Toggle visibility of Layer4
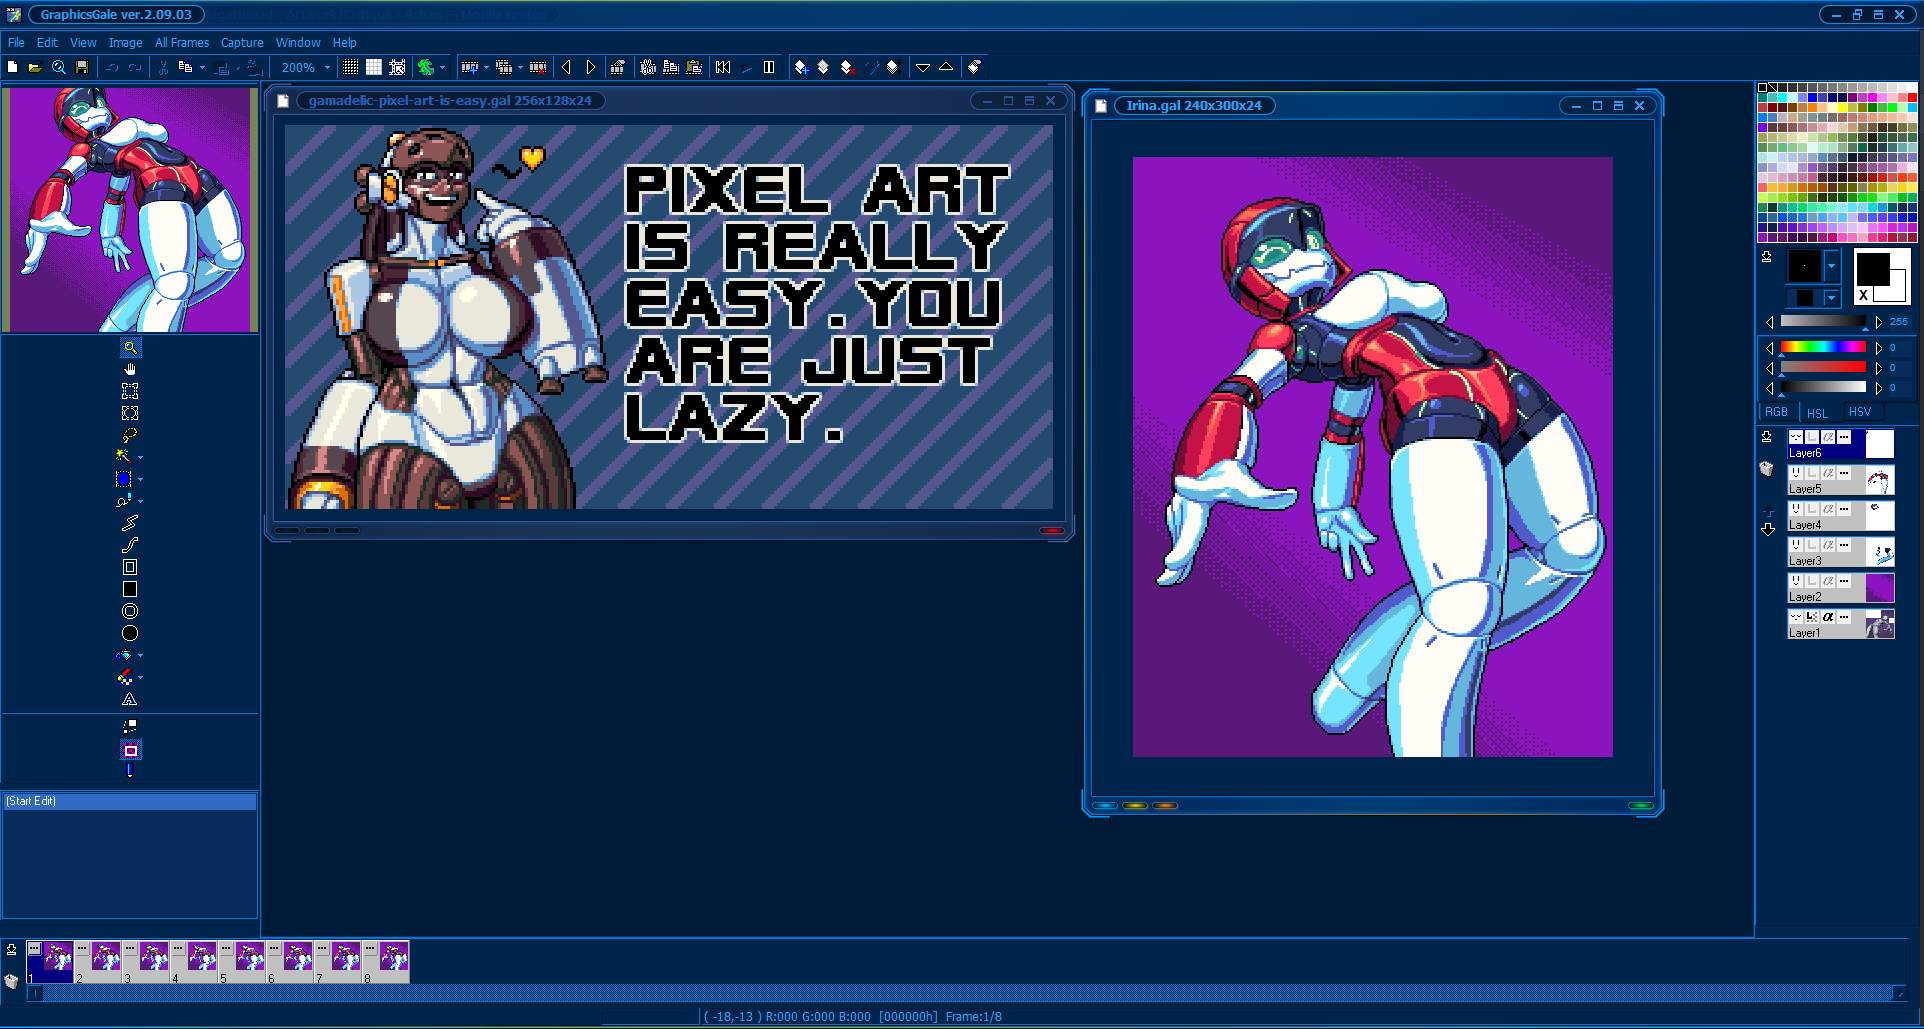Viewport: 1924px width, 1029px height. coord(1796,509)
